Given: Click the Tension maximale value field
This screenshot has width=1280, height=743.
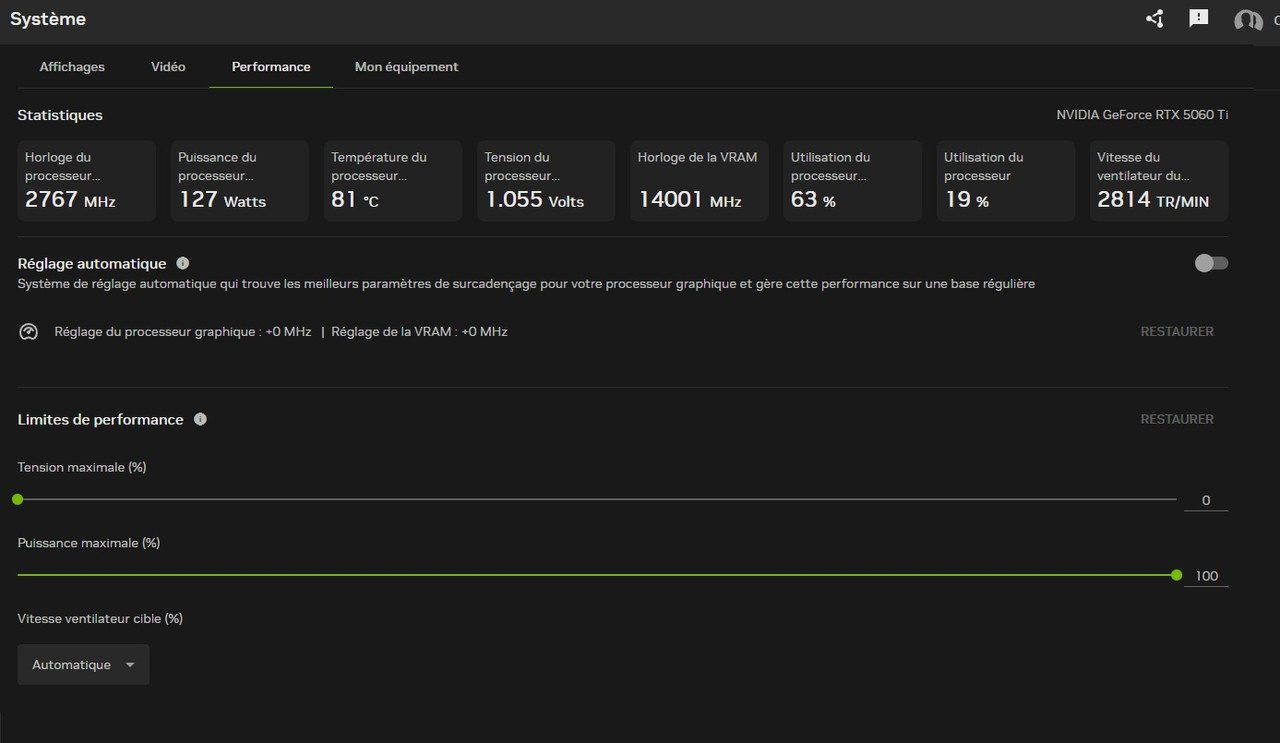Looking at the screenshot, I should pos(1205,499).
